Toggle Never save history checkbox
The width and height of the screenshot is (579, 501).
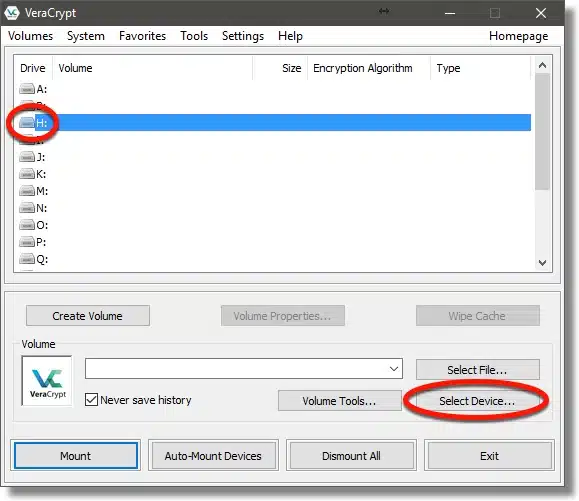tap(91, 400)
